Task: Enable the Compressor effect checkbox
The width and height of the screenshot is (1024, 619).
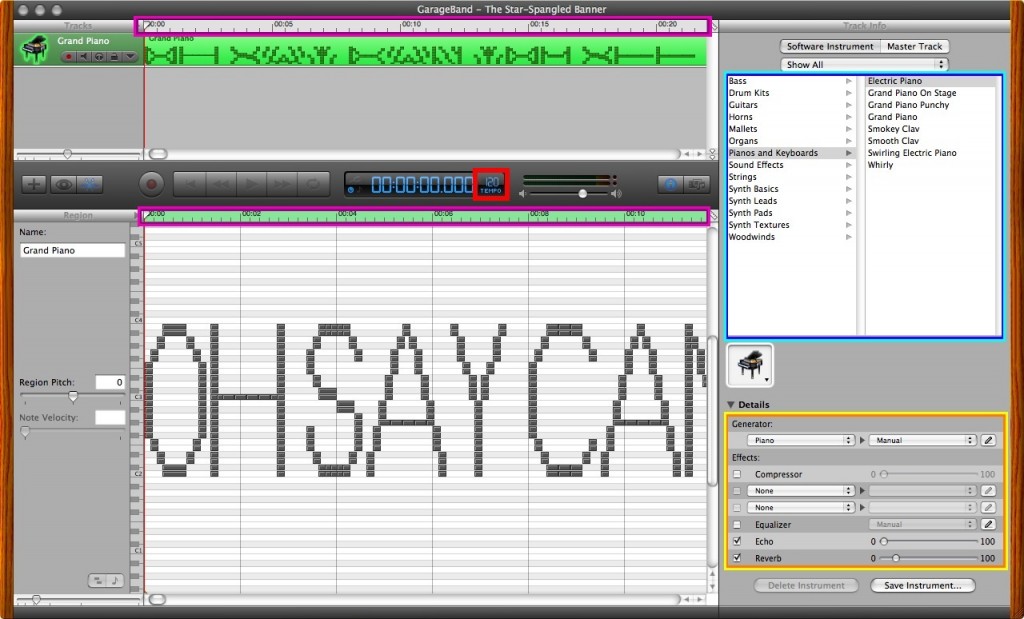Action: 737,474
